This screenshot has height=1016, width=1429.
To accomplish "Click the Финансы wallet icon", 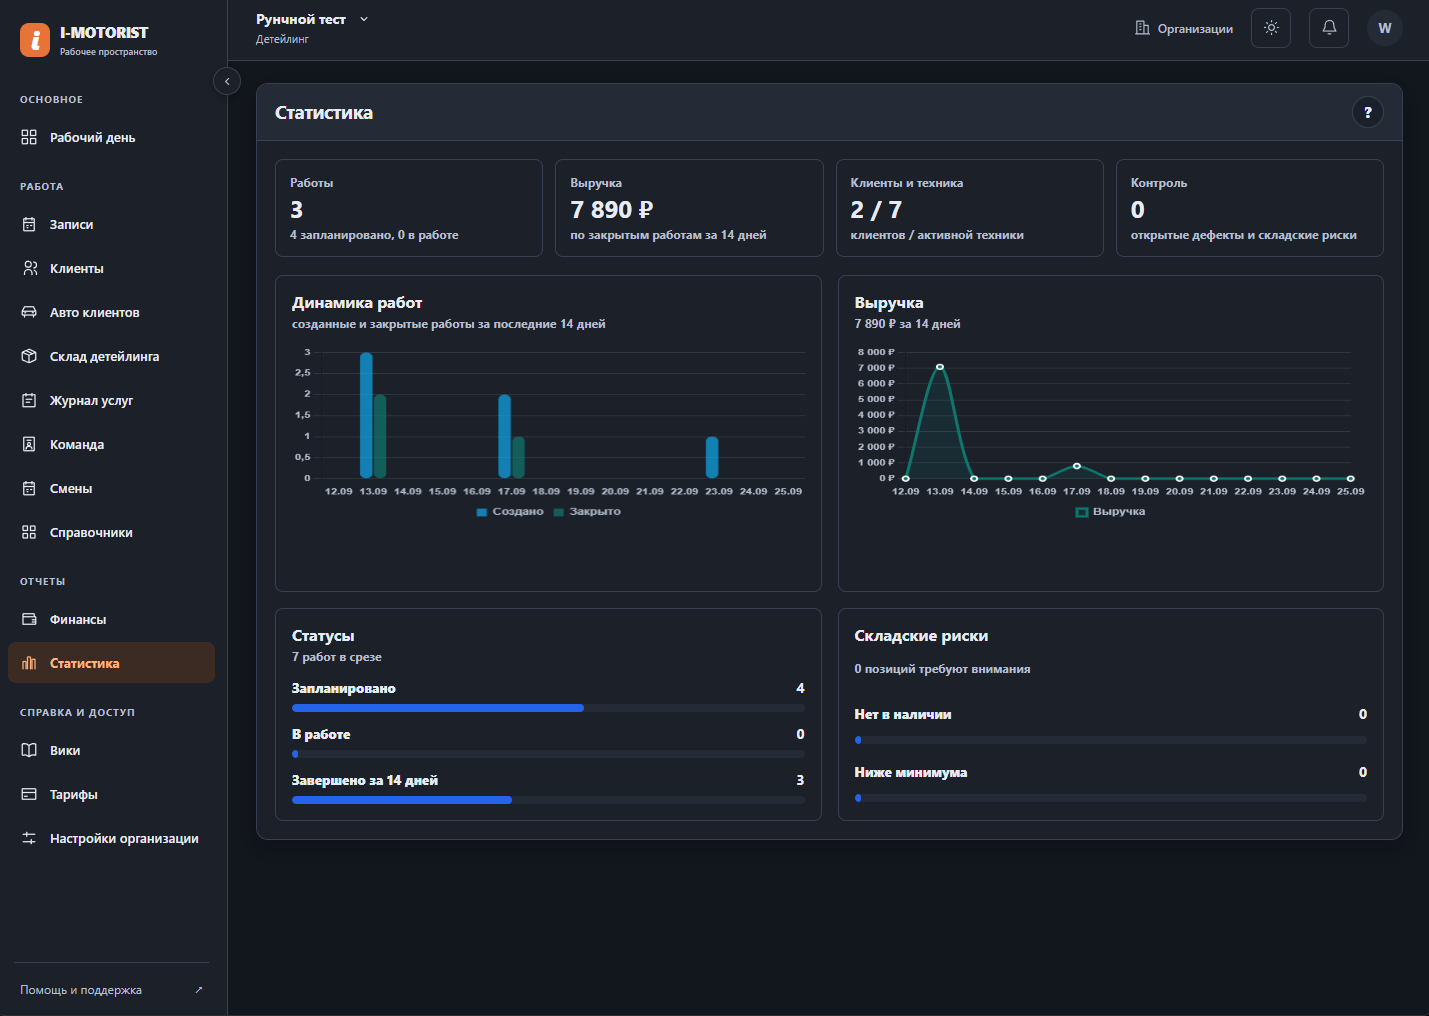I will click(29, 619).
